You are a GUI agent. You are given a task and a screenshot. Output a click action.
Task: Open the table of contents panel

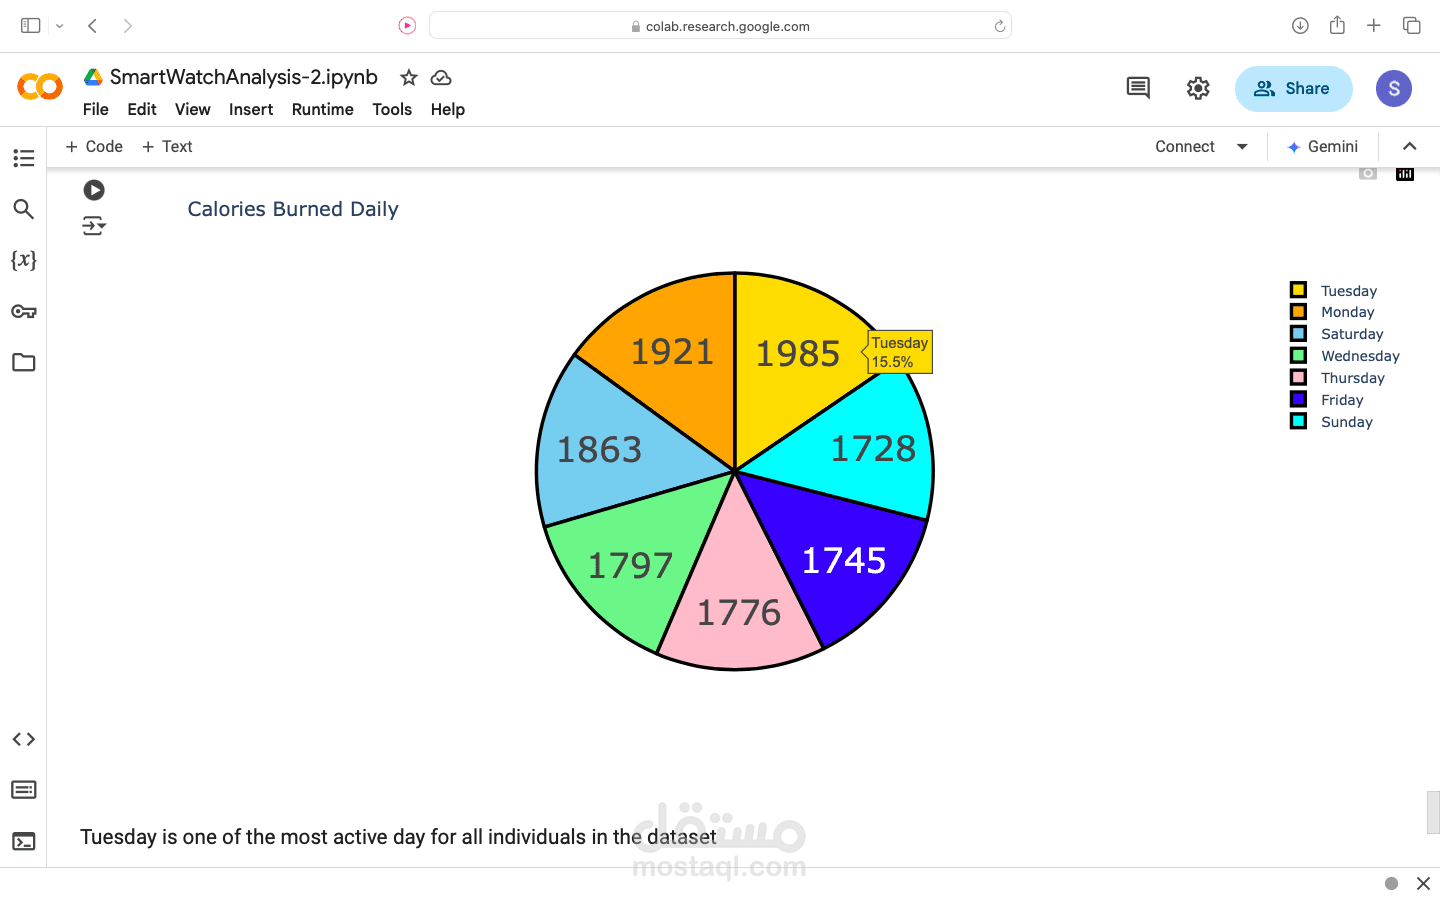[x=24, y=158]
